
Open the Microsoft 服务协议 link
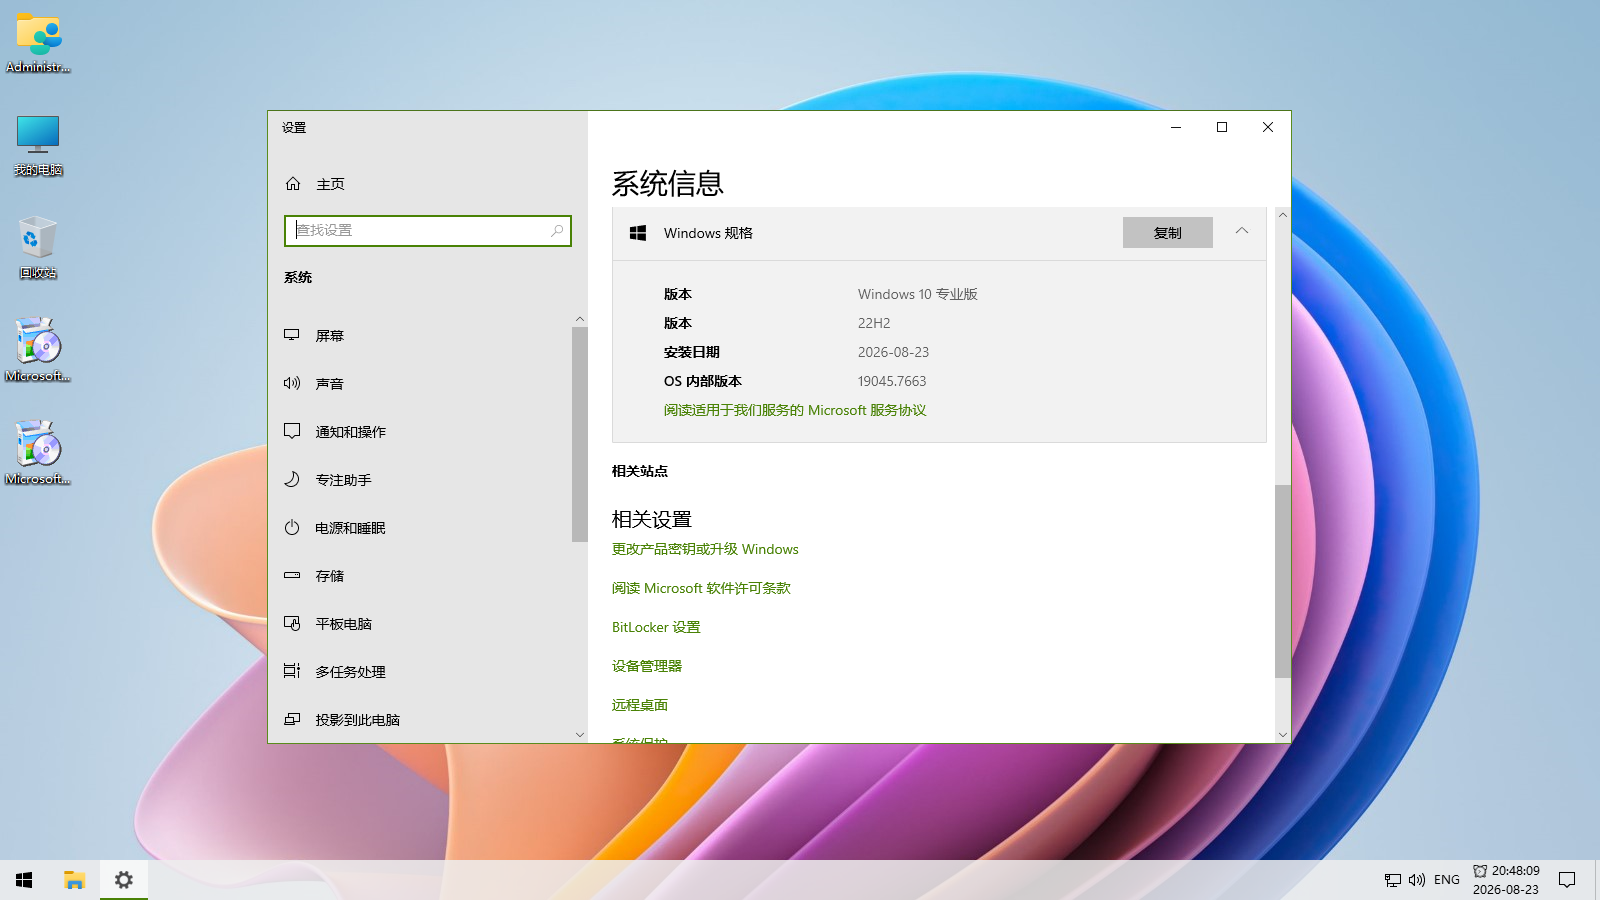pyautogui.click(x=795, y=410)
